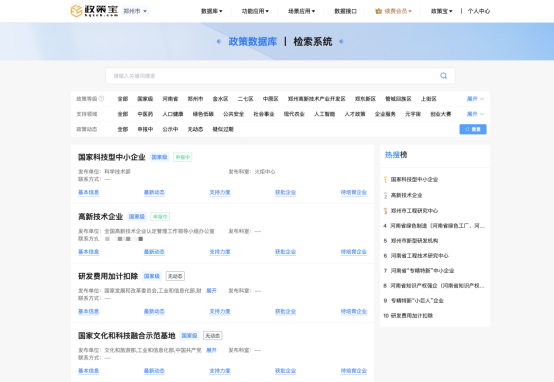Open 郑州市工程研究中心 in 热搜榜
The width and height of the screenshot is (554, 382).
414,211
